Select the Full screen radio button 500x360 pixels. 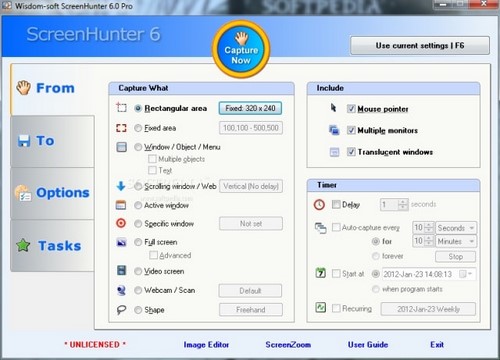[x=138, y=242]
